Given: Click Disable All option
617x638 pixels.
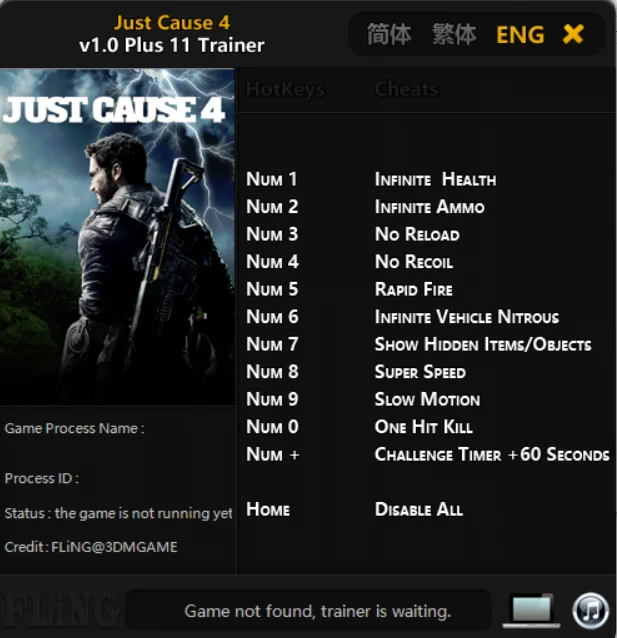Looking at the screenshot, I should coord(418,509).
